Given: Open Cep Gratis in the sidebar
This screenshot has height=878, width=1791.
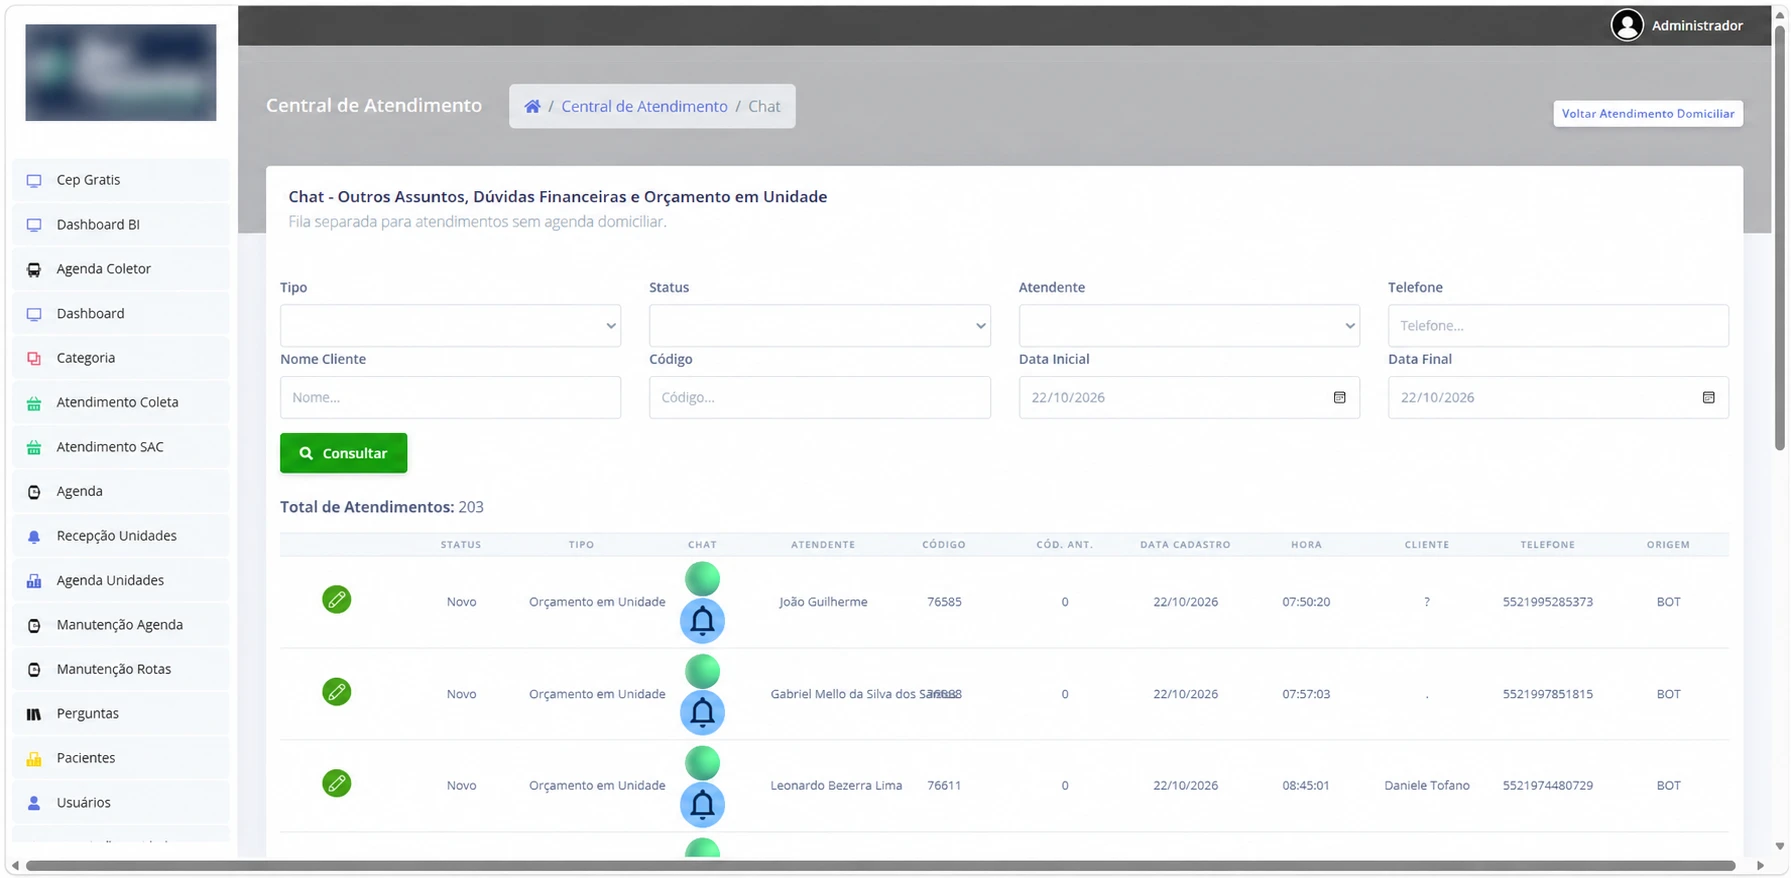Looking at the screenshot, I should (x=120, y=180).
